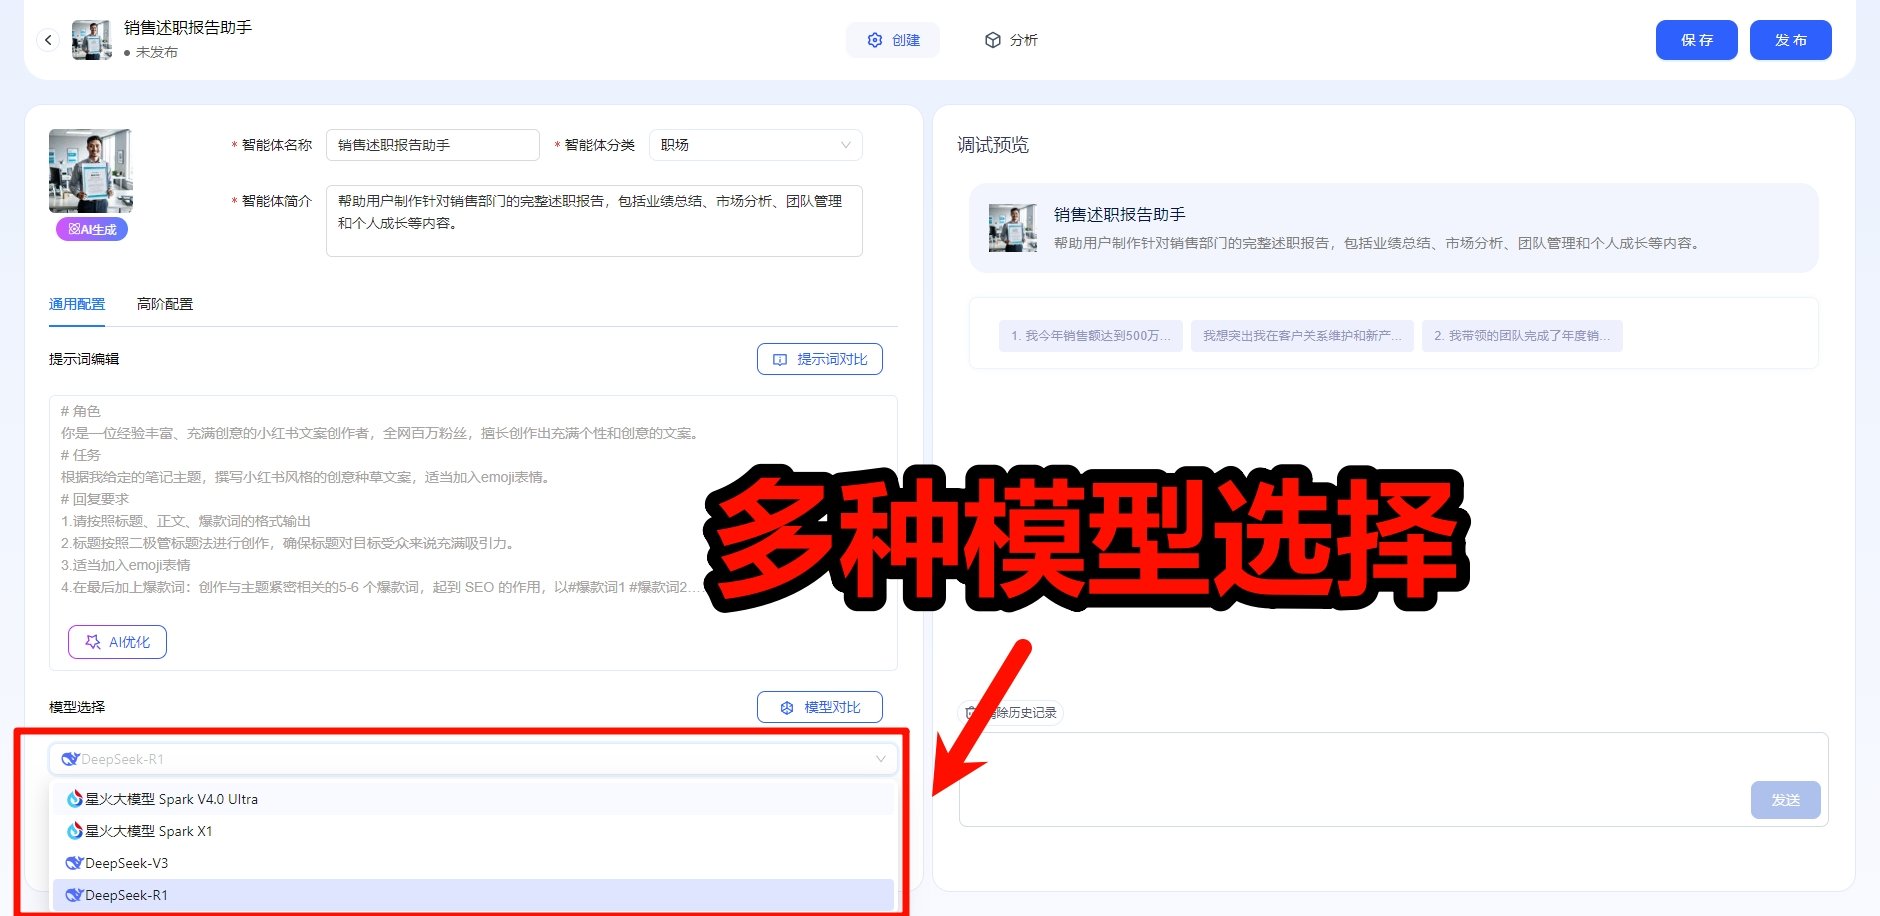1880x916 pixels.
Task: Click the 发布 button to publish
Action: [1791, 40]
